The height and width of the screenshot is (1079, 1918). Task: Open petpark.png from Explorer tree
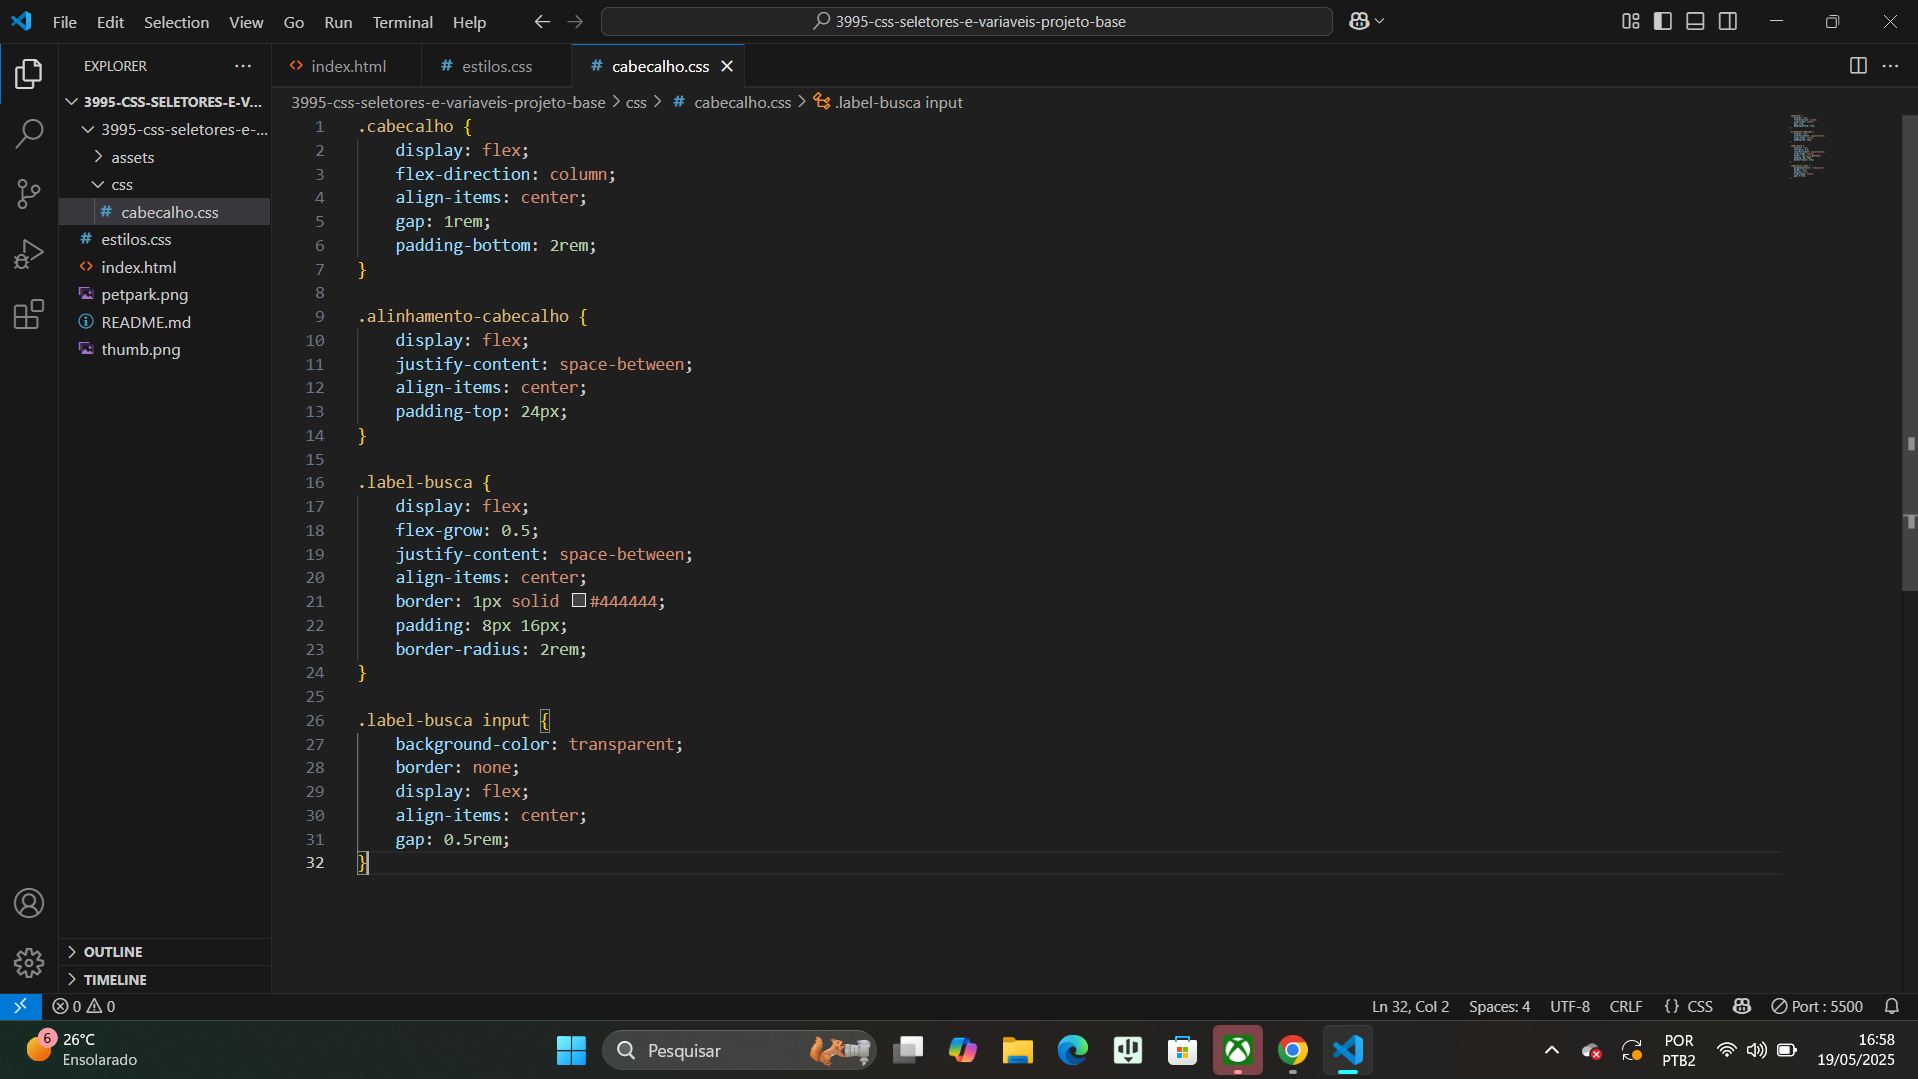click(x=165, y=294)
